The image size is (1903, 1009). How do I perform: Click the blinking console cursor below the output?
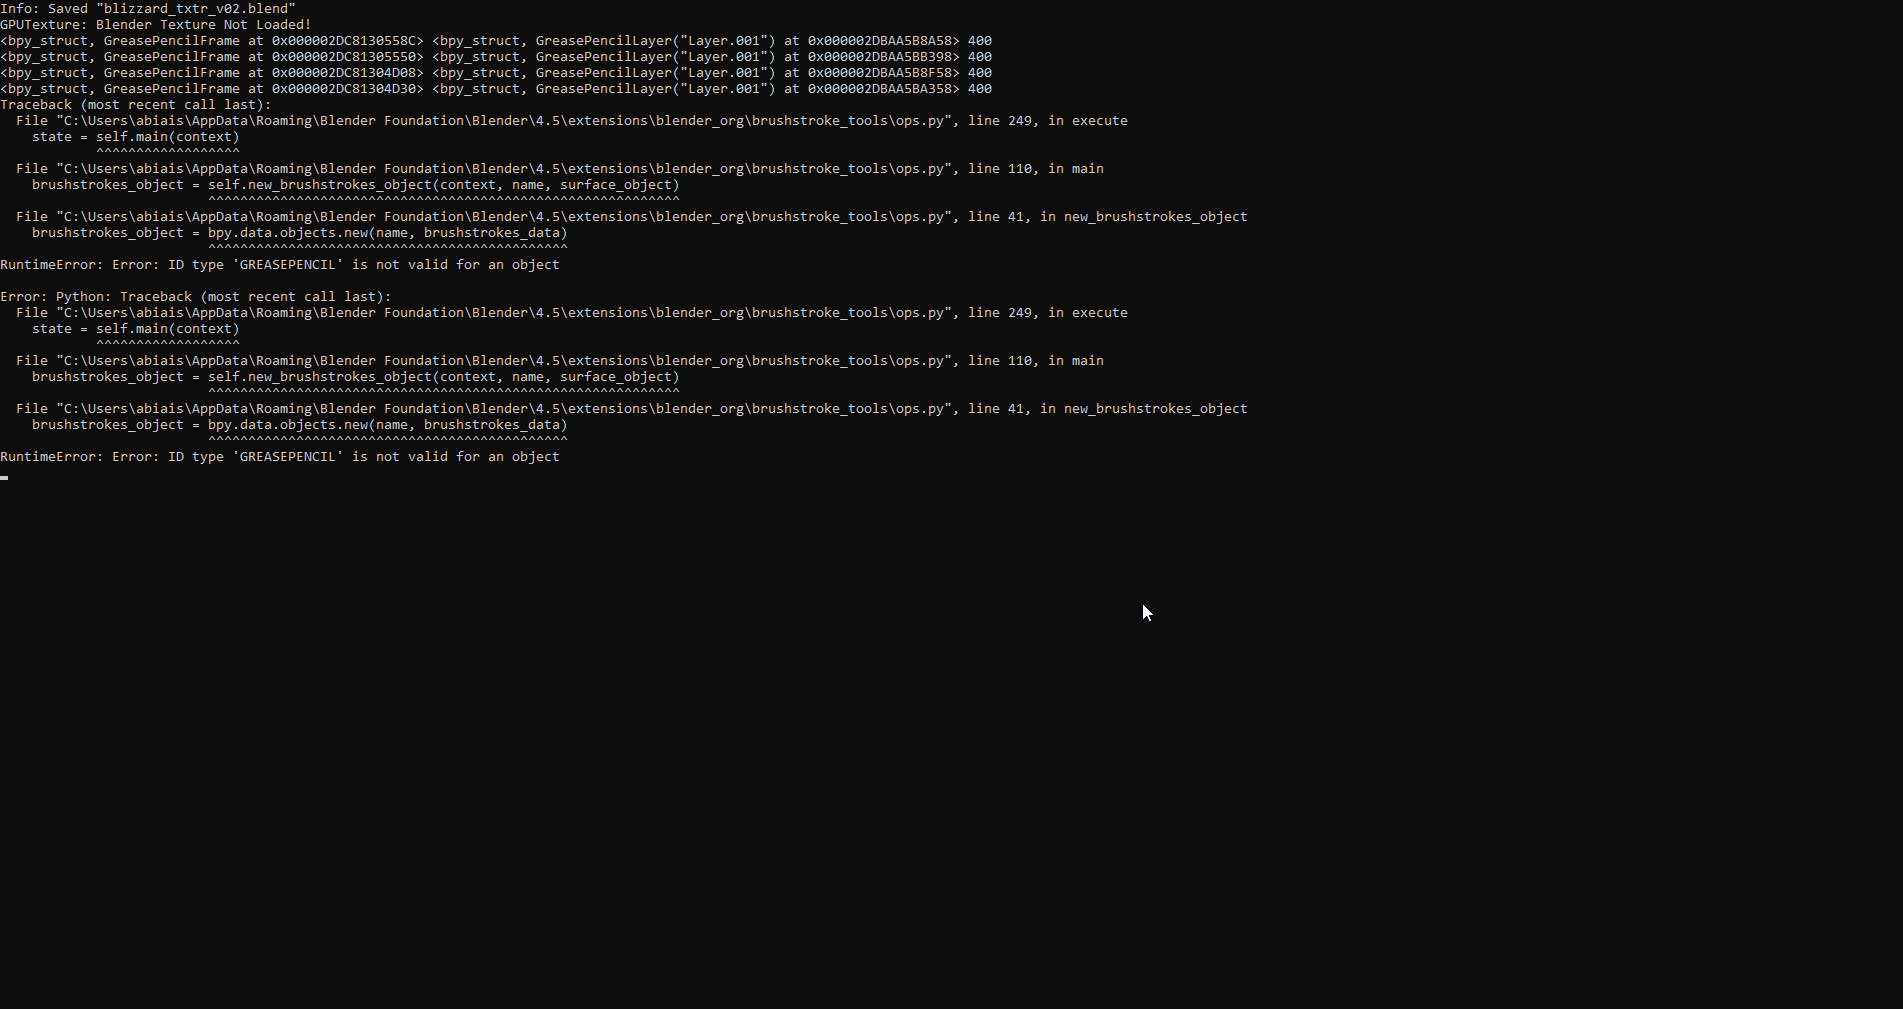click(x=5, y=478)
